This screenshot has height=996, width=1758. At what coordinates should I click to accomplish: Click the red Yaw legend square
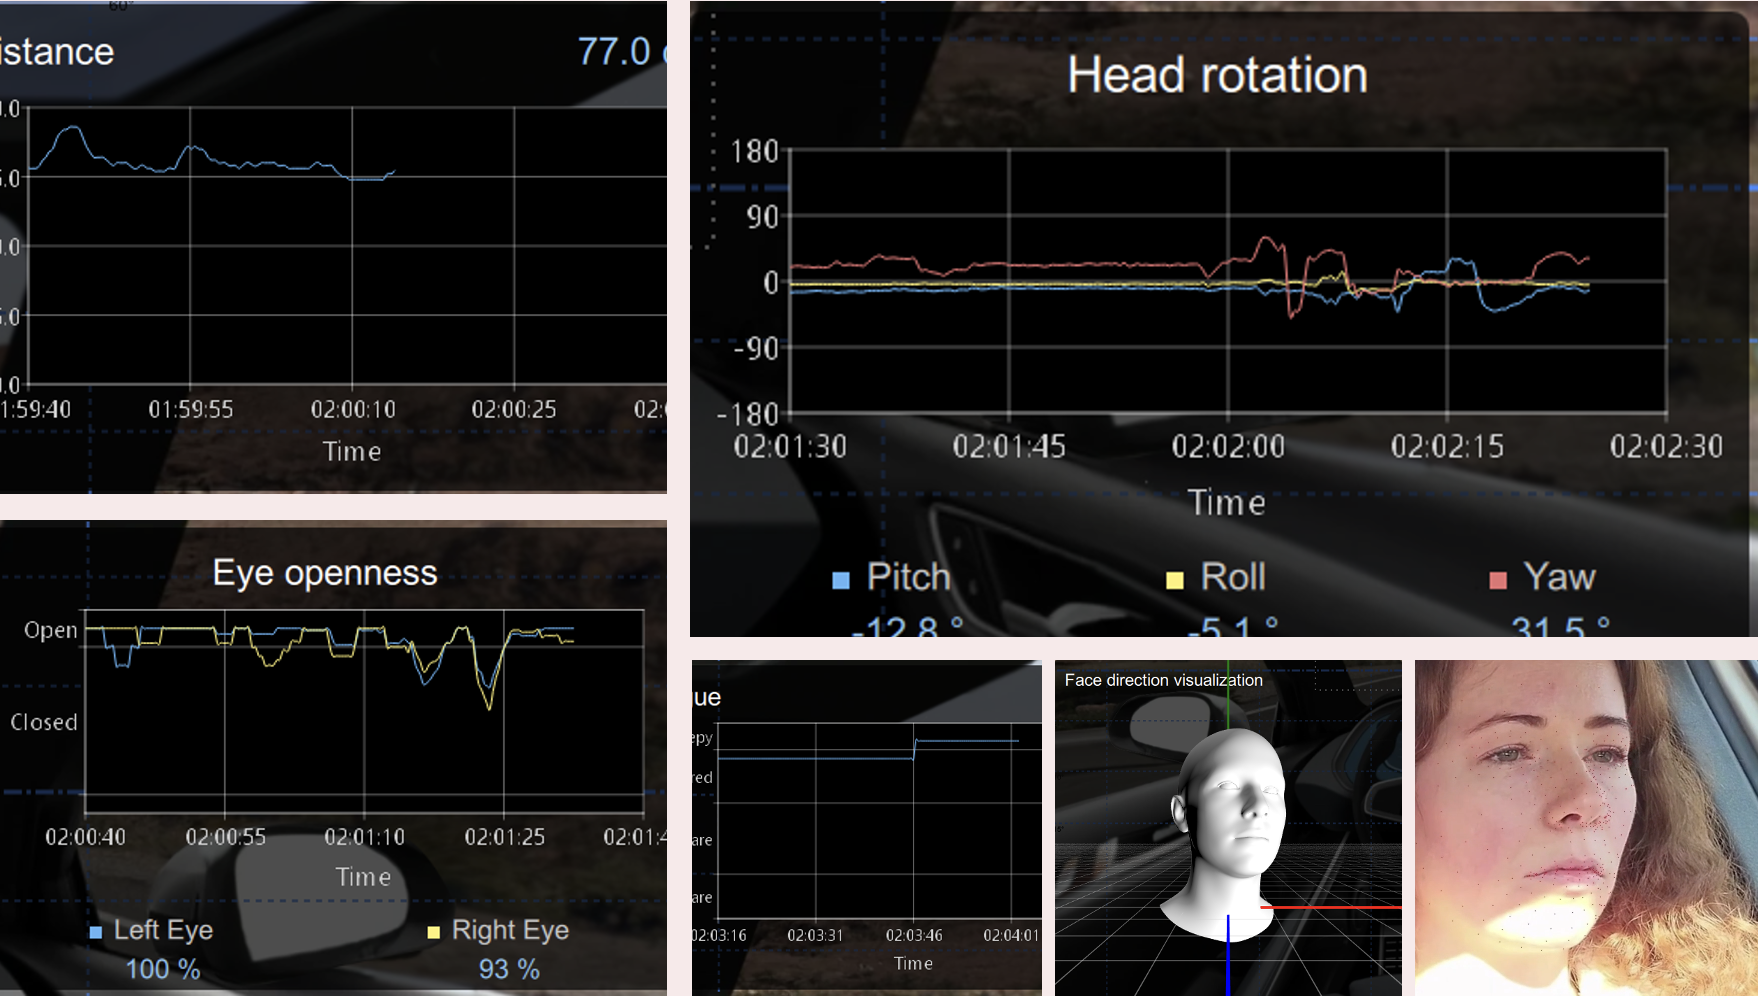1498,580
